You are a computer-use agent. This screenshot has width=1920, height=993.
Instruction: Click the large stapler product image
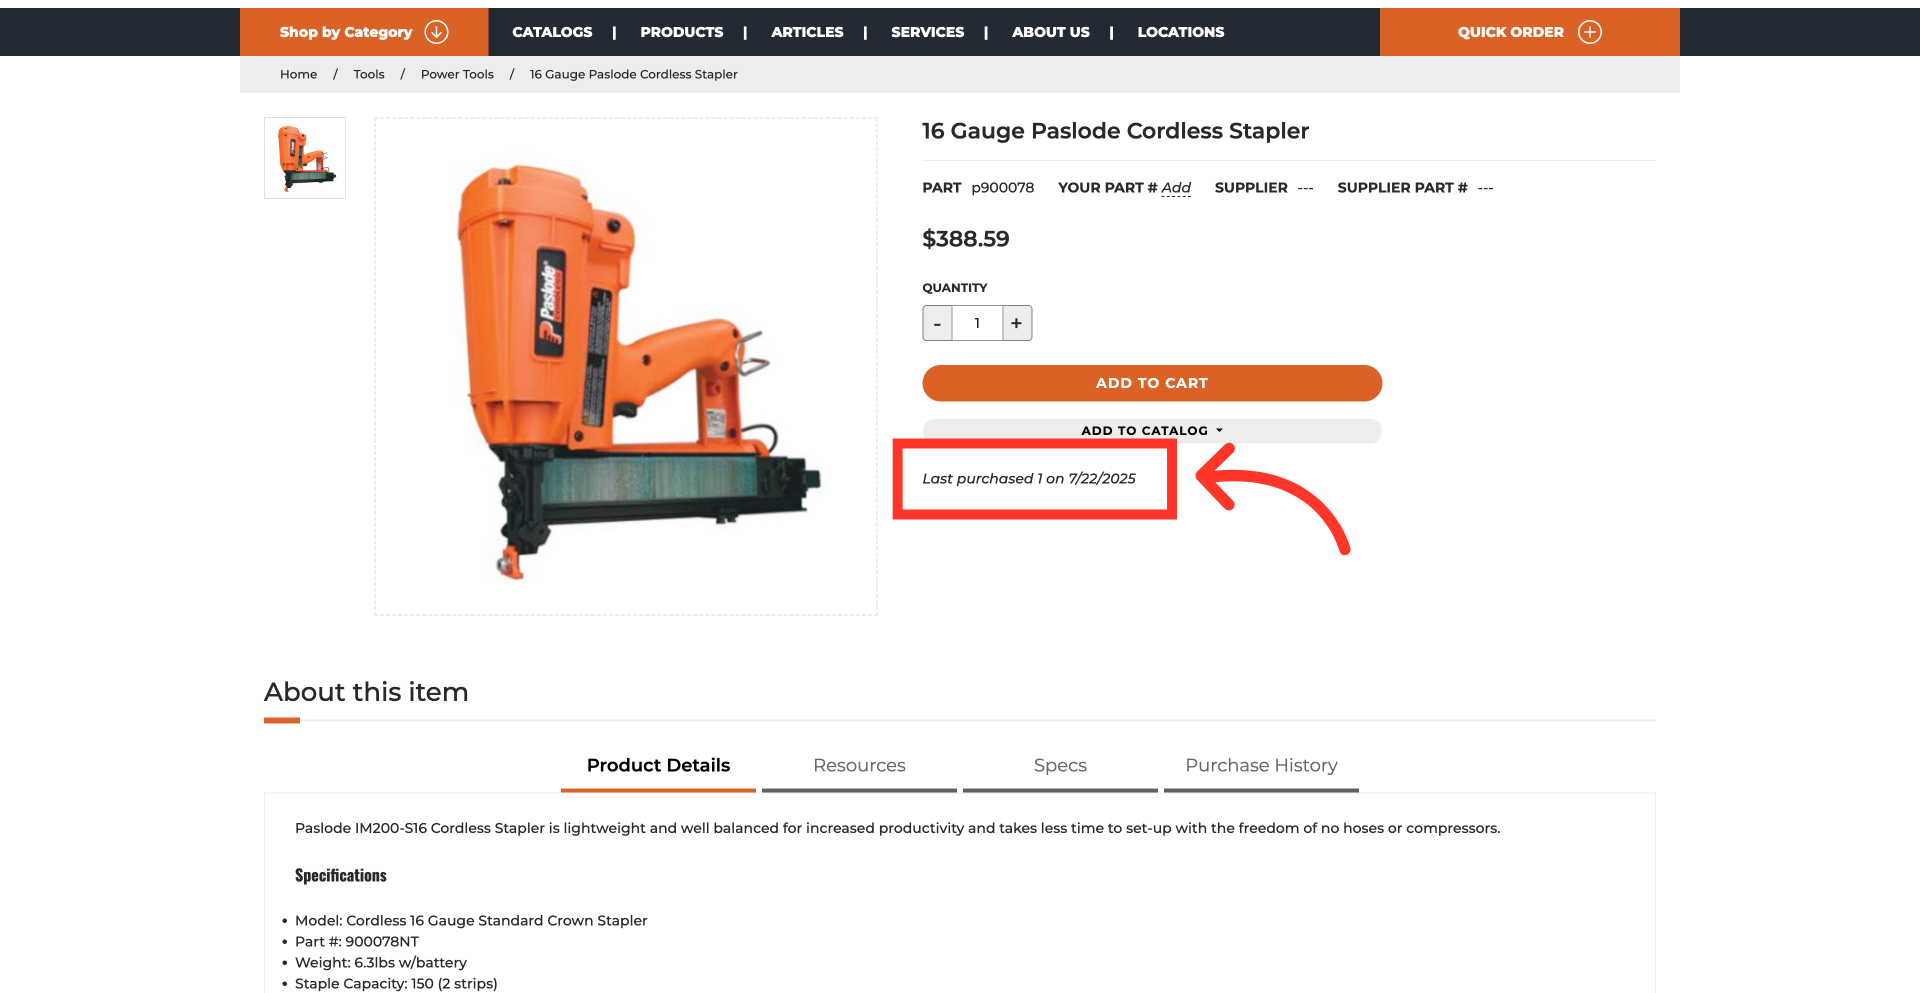(x=626, y=366)
